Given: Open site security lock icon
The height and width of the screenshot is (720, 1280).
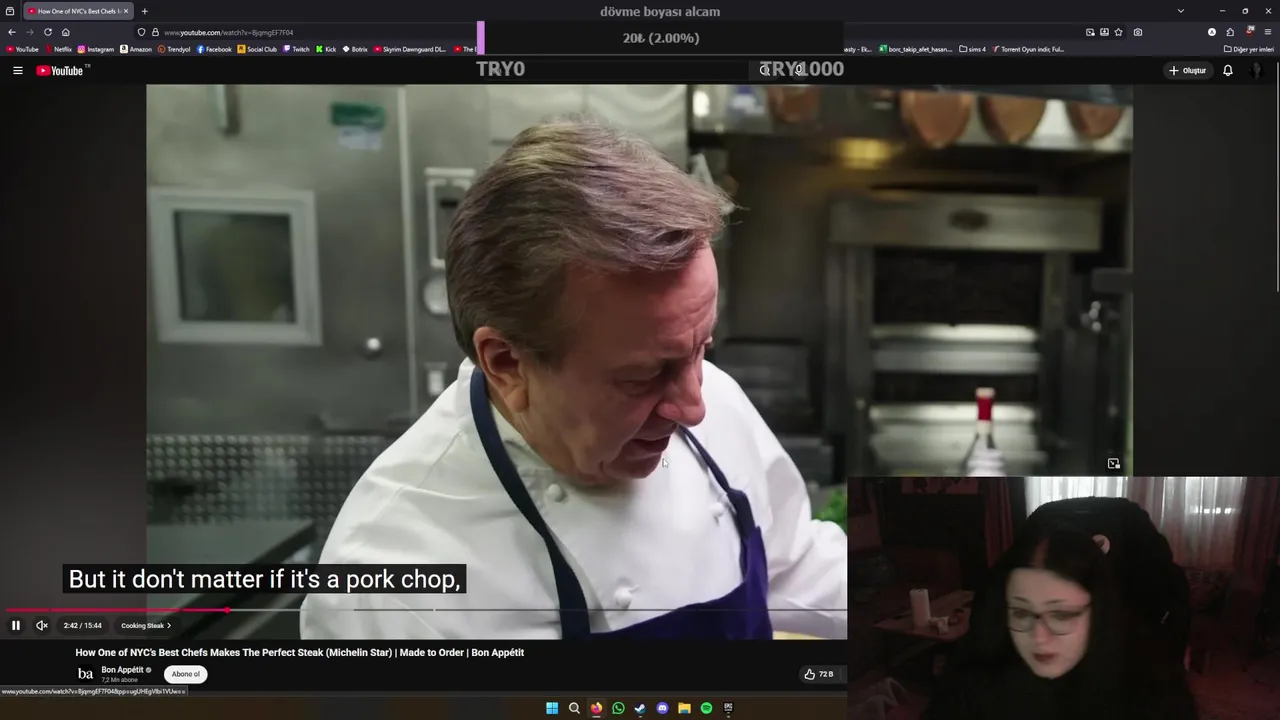Looking at the screenshot, I should tap(155, 32).
